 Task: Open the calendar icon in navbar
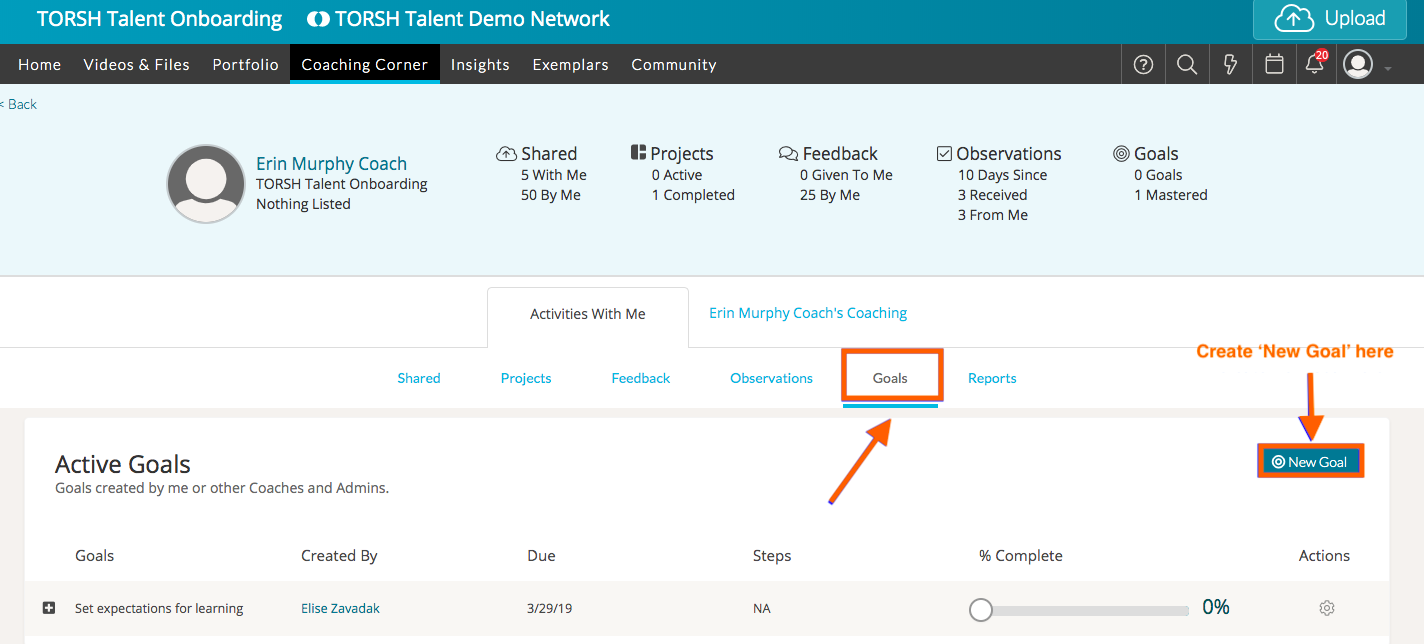click(1274, 65)
